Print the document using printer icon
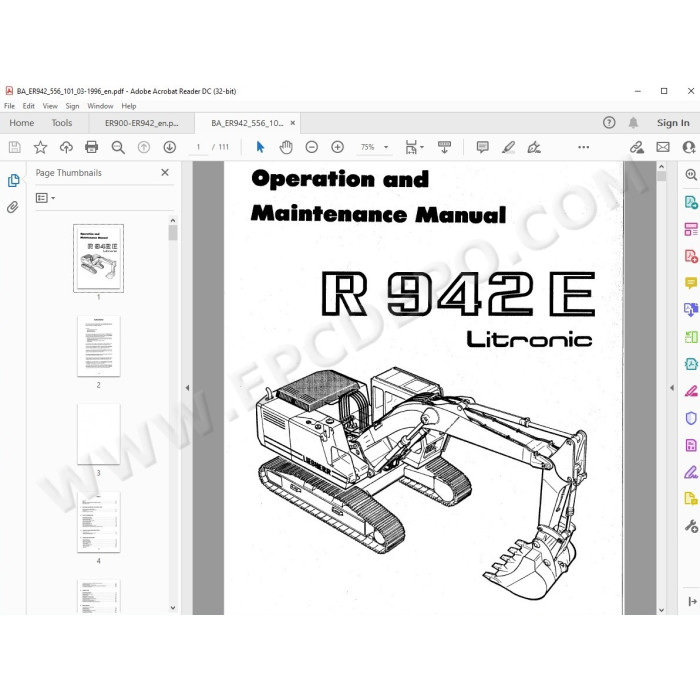Image resolution: width=700 pixels, height=700 pixels. pos(92,147)
